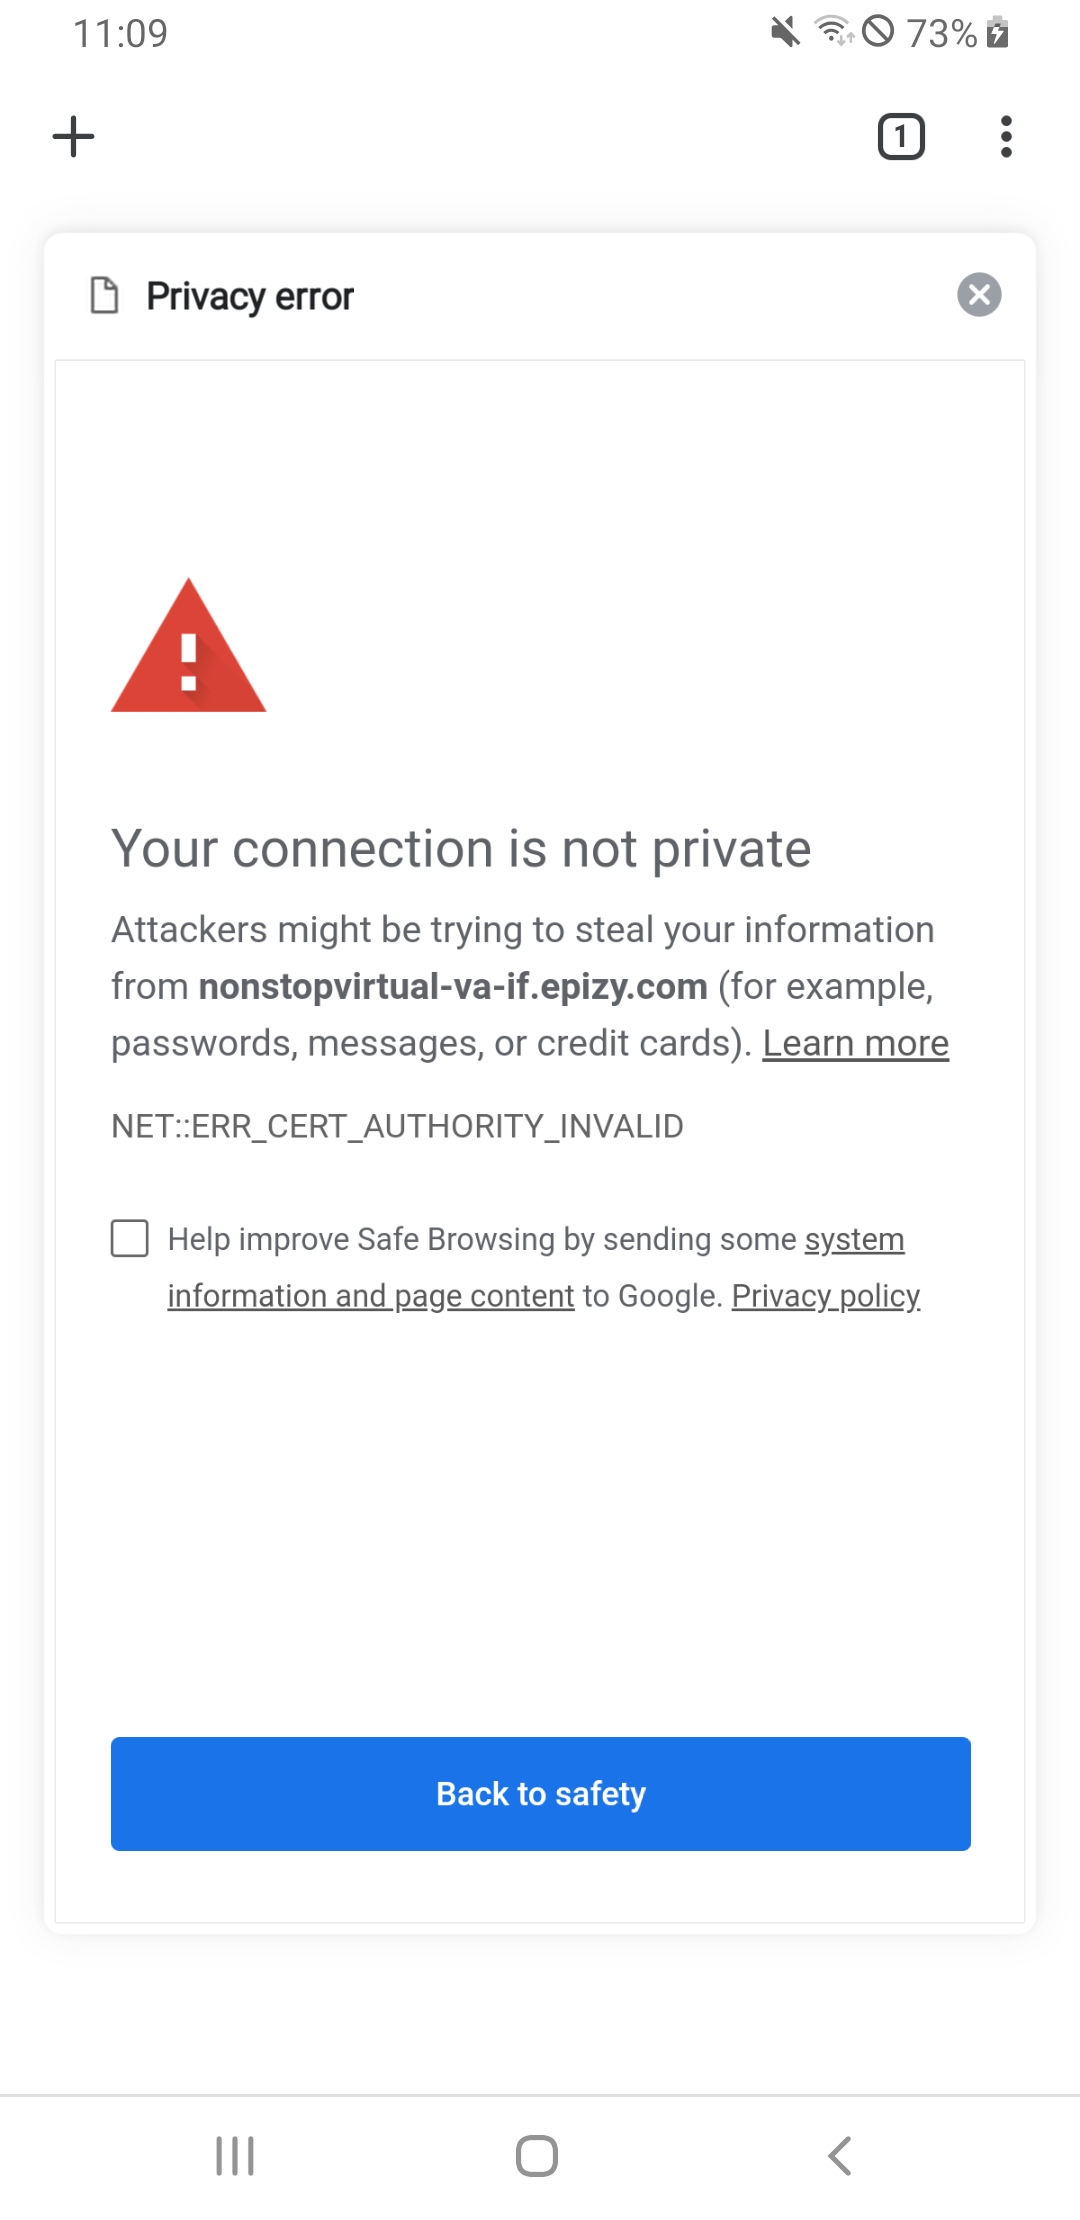Tap the tab switcher count icon
The height and width of the screenshot is (2220, 1080).
(x=901, y=137)
